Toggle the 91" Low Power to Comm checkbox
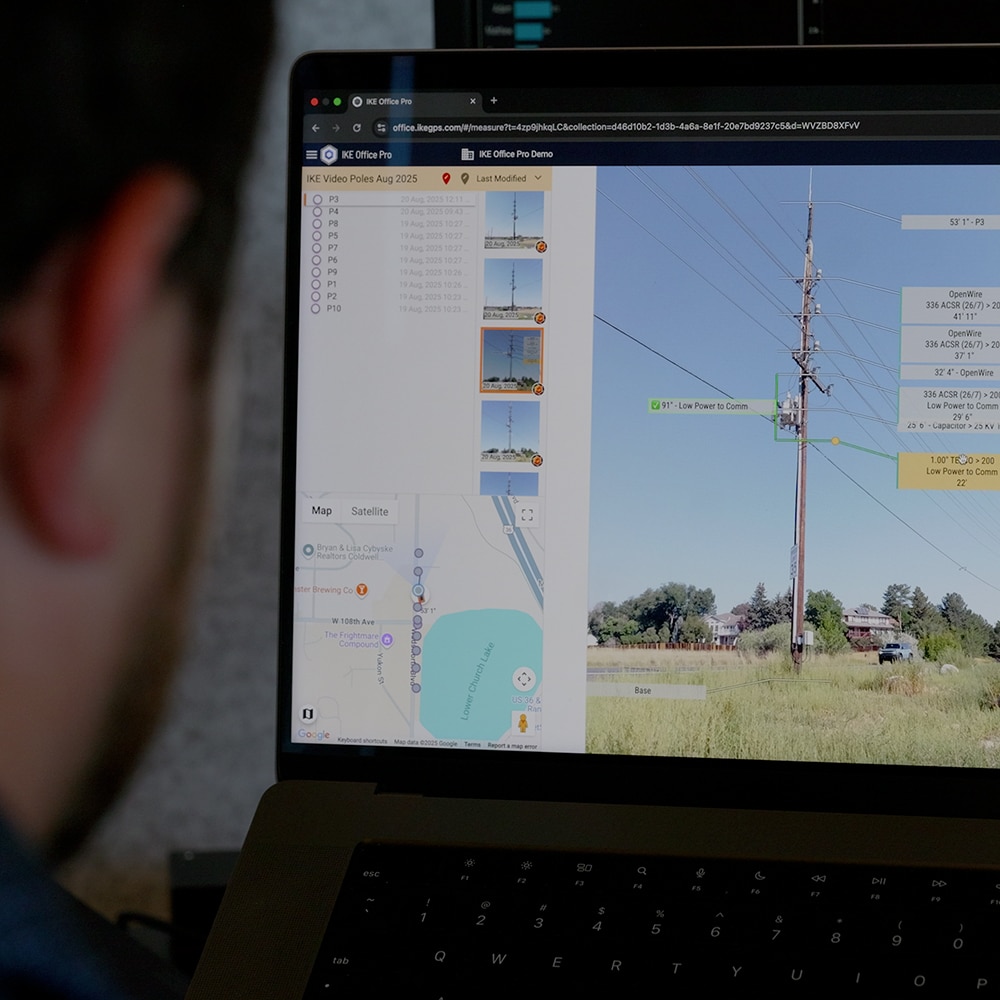This screenshot has height=1000, width=1000. (x=655, y=405)
